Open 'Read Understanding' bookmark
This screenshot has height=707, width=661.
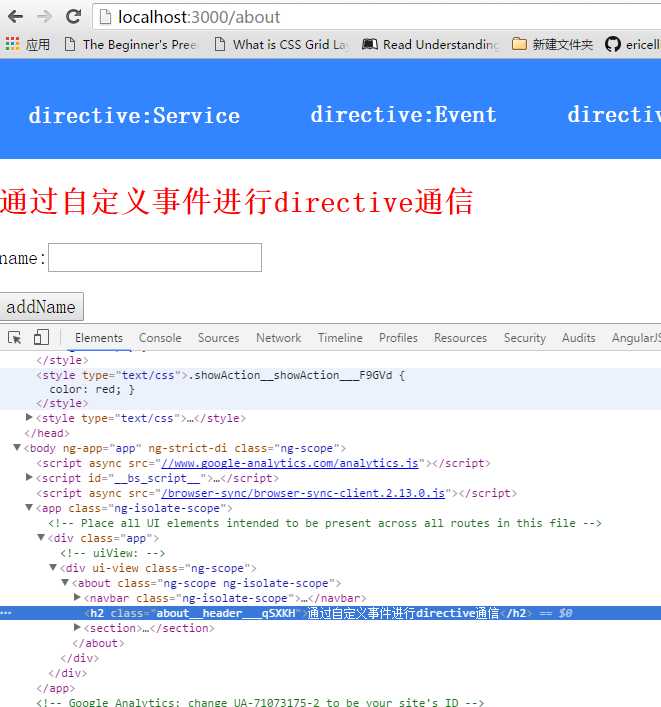pyautogui.click(x=431, y=44)
